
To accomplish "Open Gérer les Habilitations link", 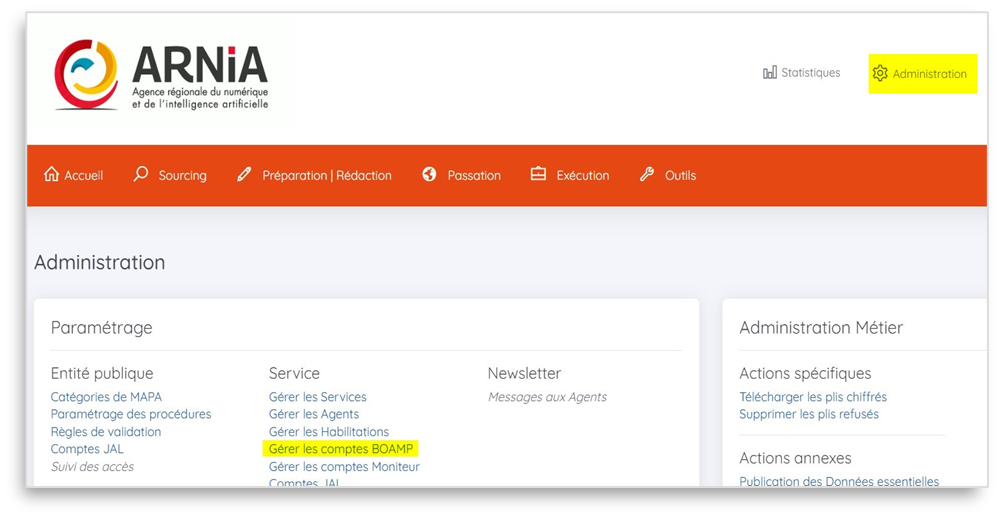I will [328, 432].
